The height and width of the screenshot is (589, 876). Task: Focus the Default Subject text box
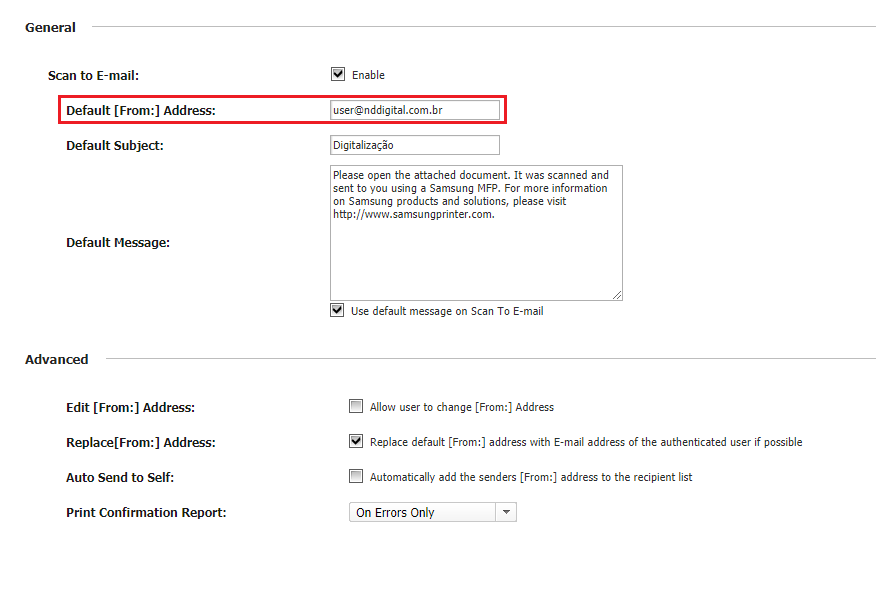(414, 145)
